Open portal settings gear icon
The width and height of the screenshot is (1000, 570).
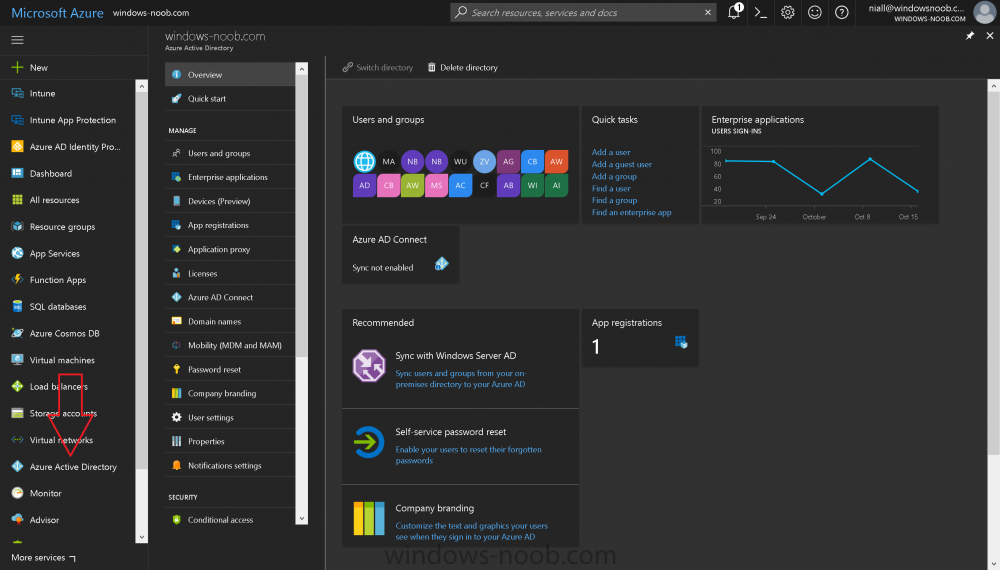click(x=788, y=12)
